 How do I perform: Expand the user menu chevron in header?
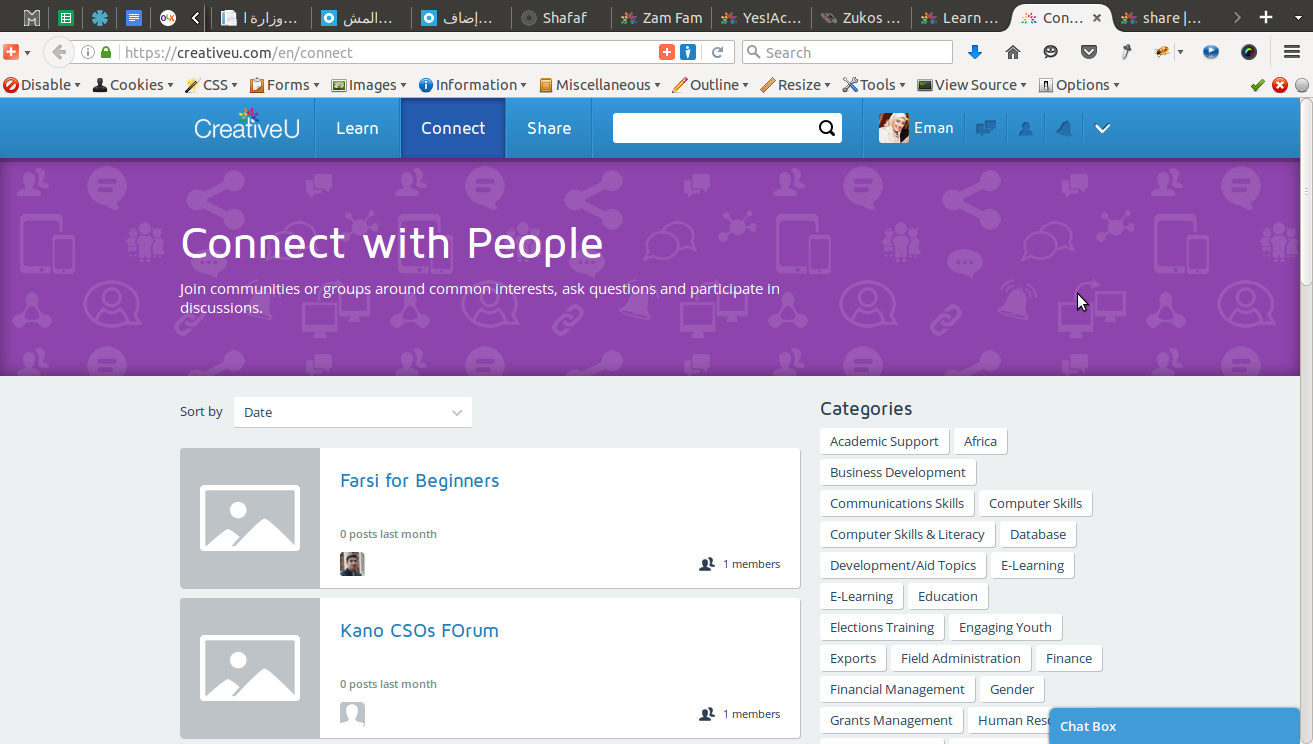[1102, 128]
